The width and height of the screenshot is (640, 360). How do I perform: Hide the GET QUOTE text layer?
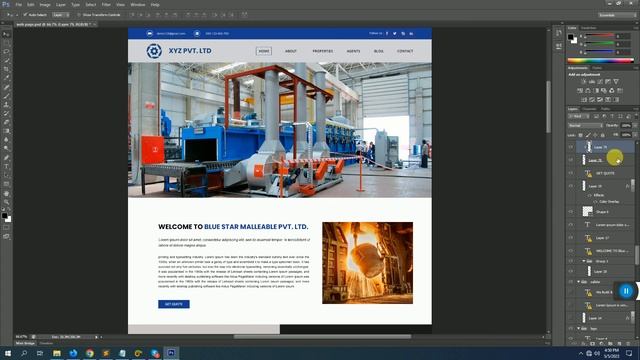click(x=571, y=173)
